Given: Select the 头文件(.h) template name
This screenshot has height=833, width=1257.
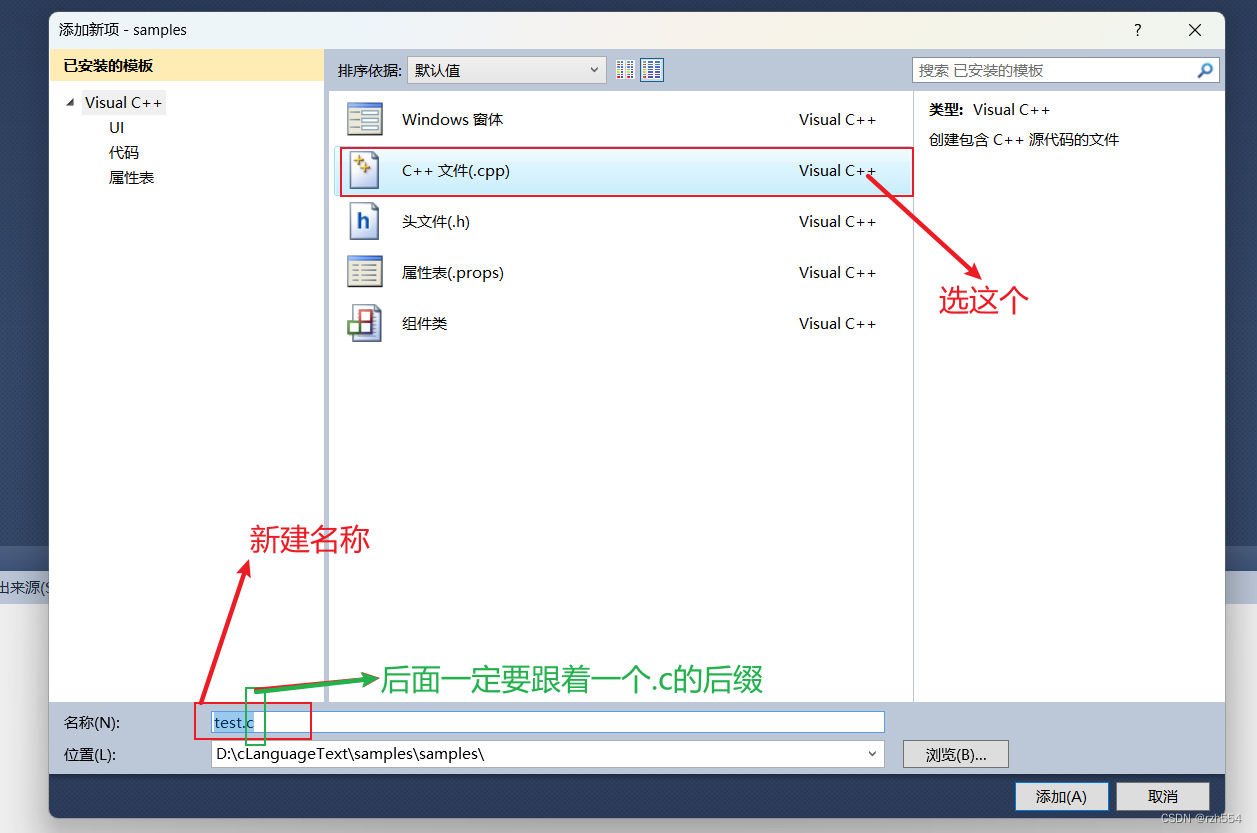Looking at the screenshot, I should coord(436,222).
